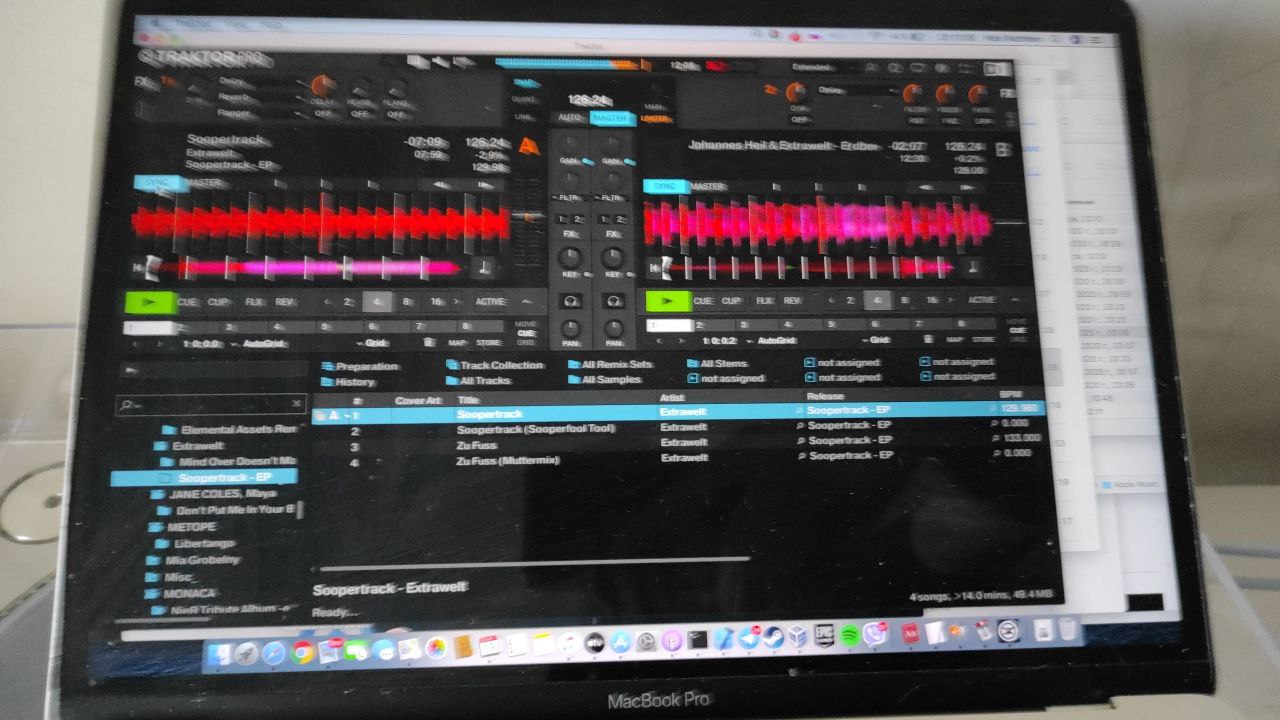
Task: Enable Deck A loop ACTIVE button
Action: (490, 301)
